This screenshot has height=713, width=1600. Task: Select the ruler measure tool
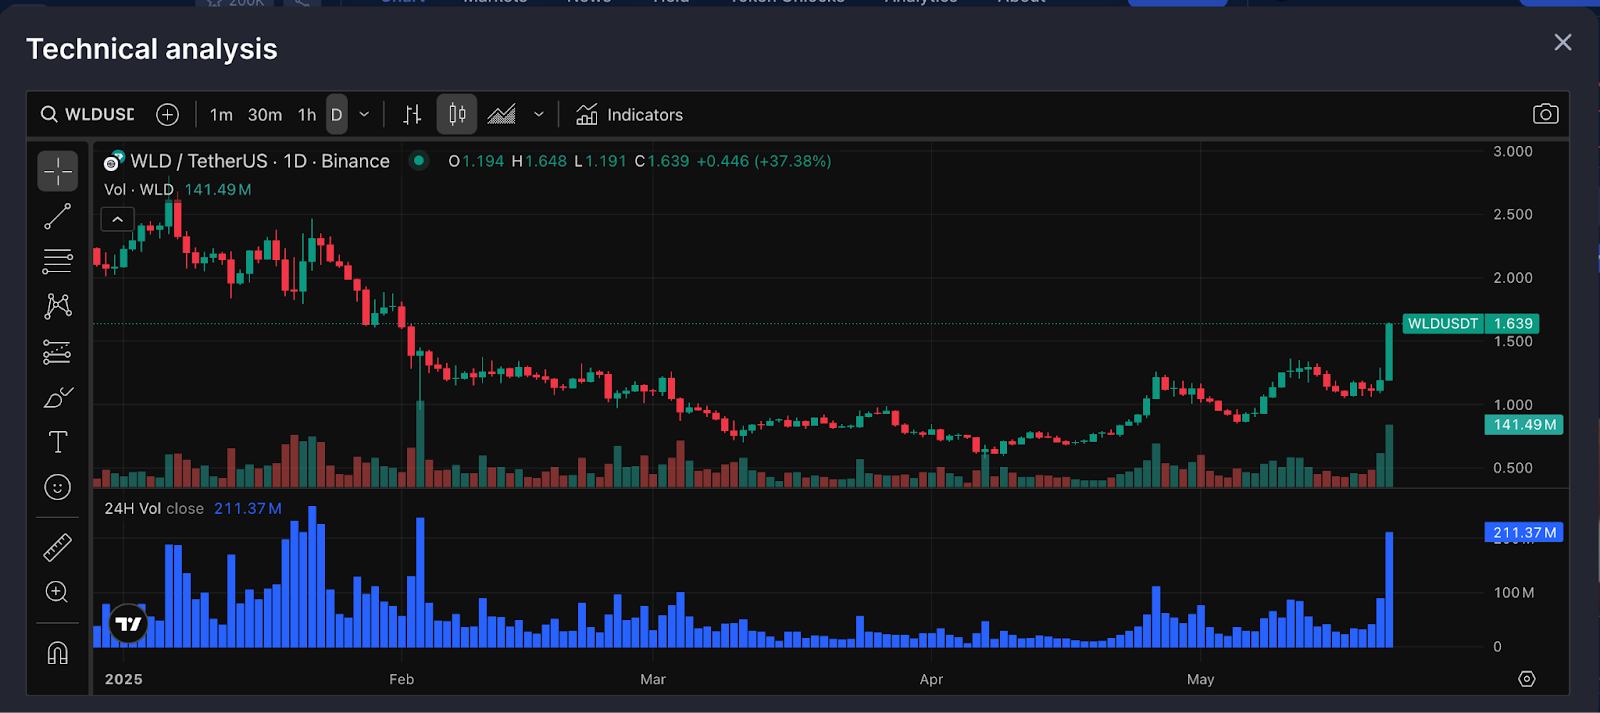click(58, 547)
